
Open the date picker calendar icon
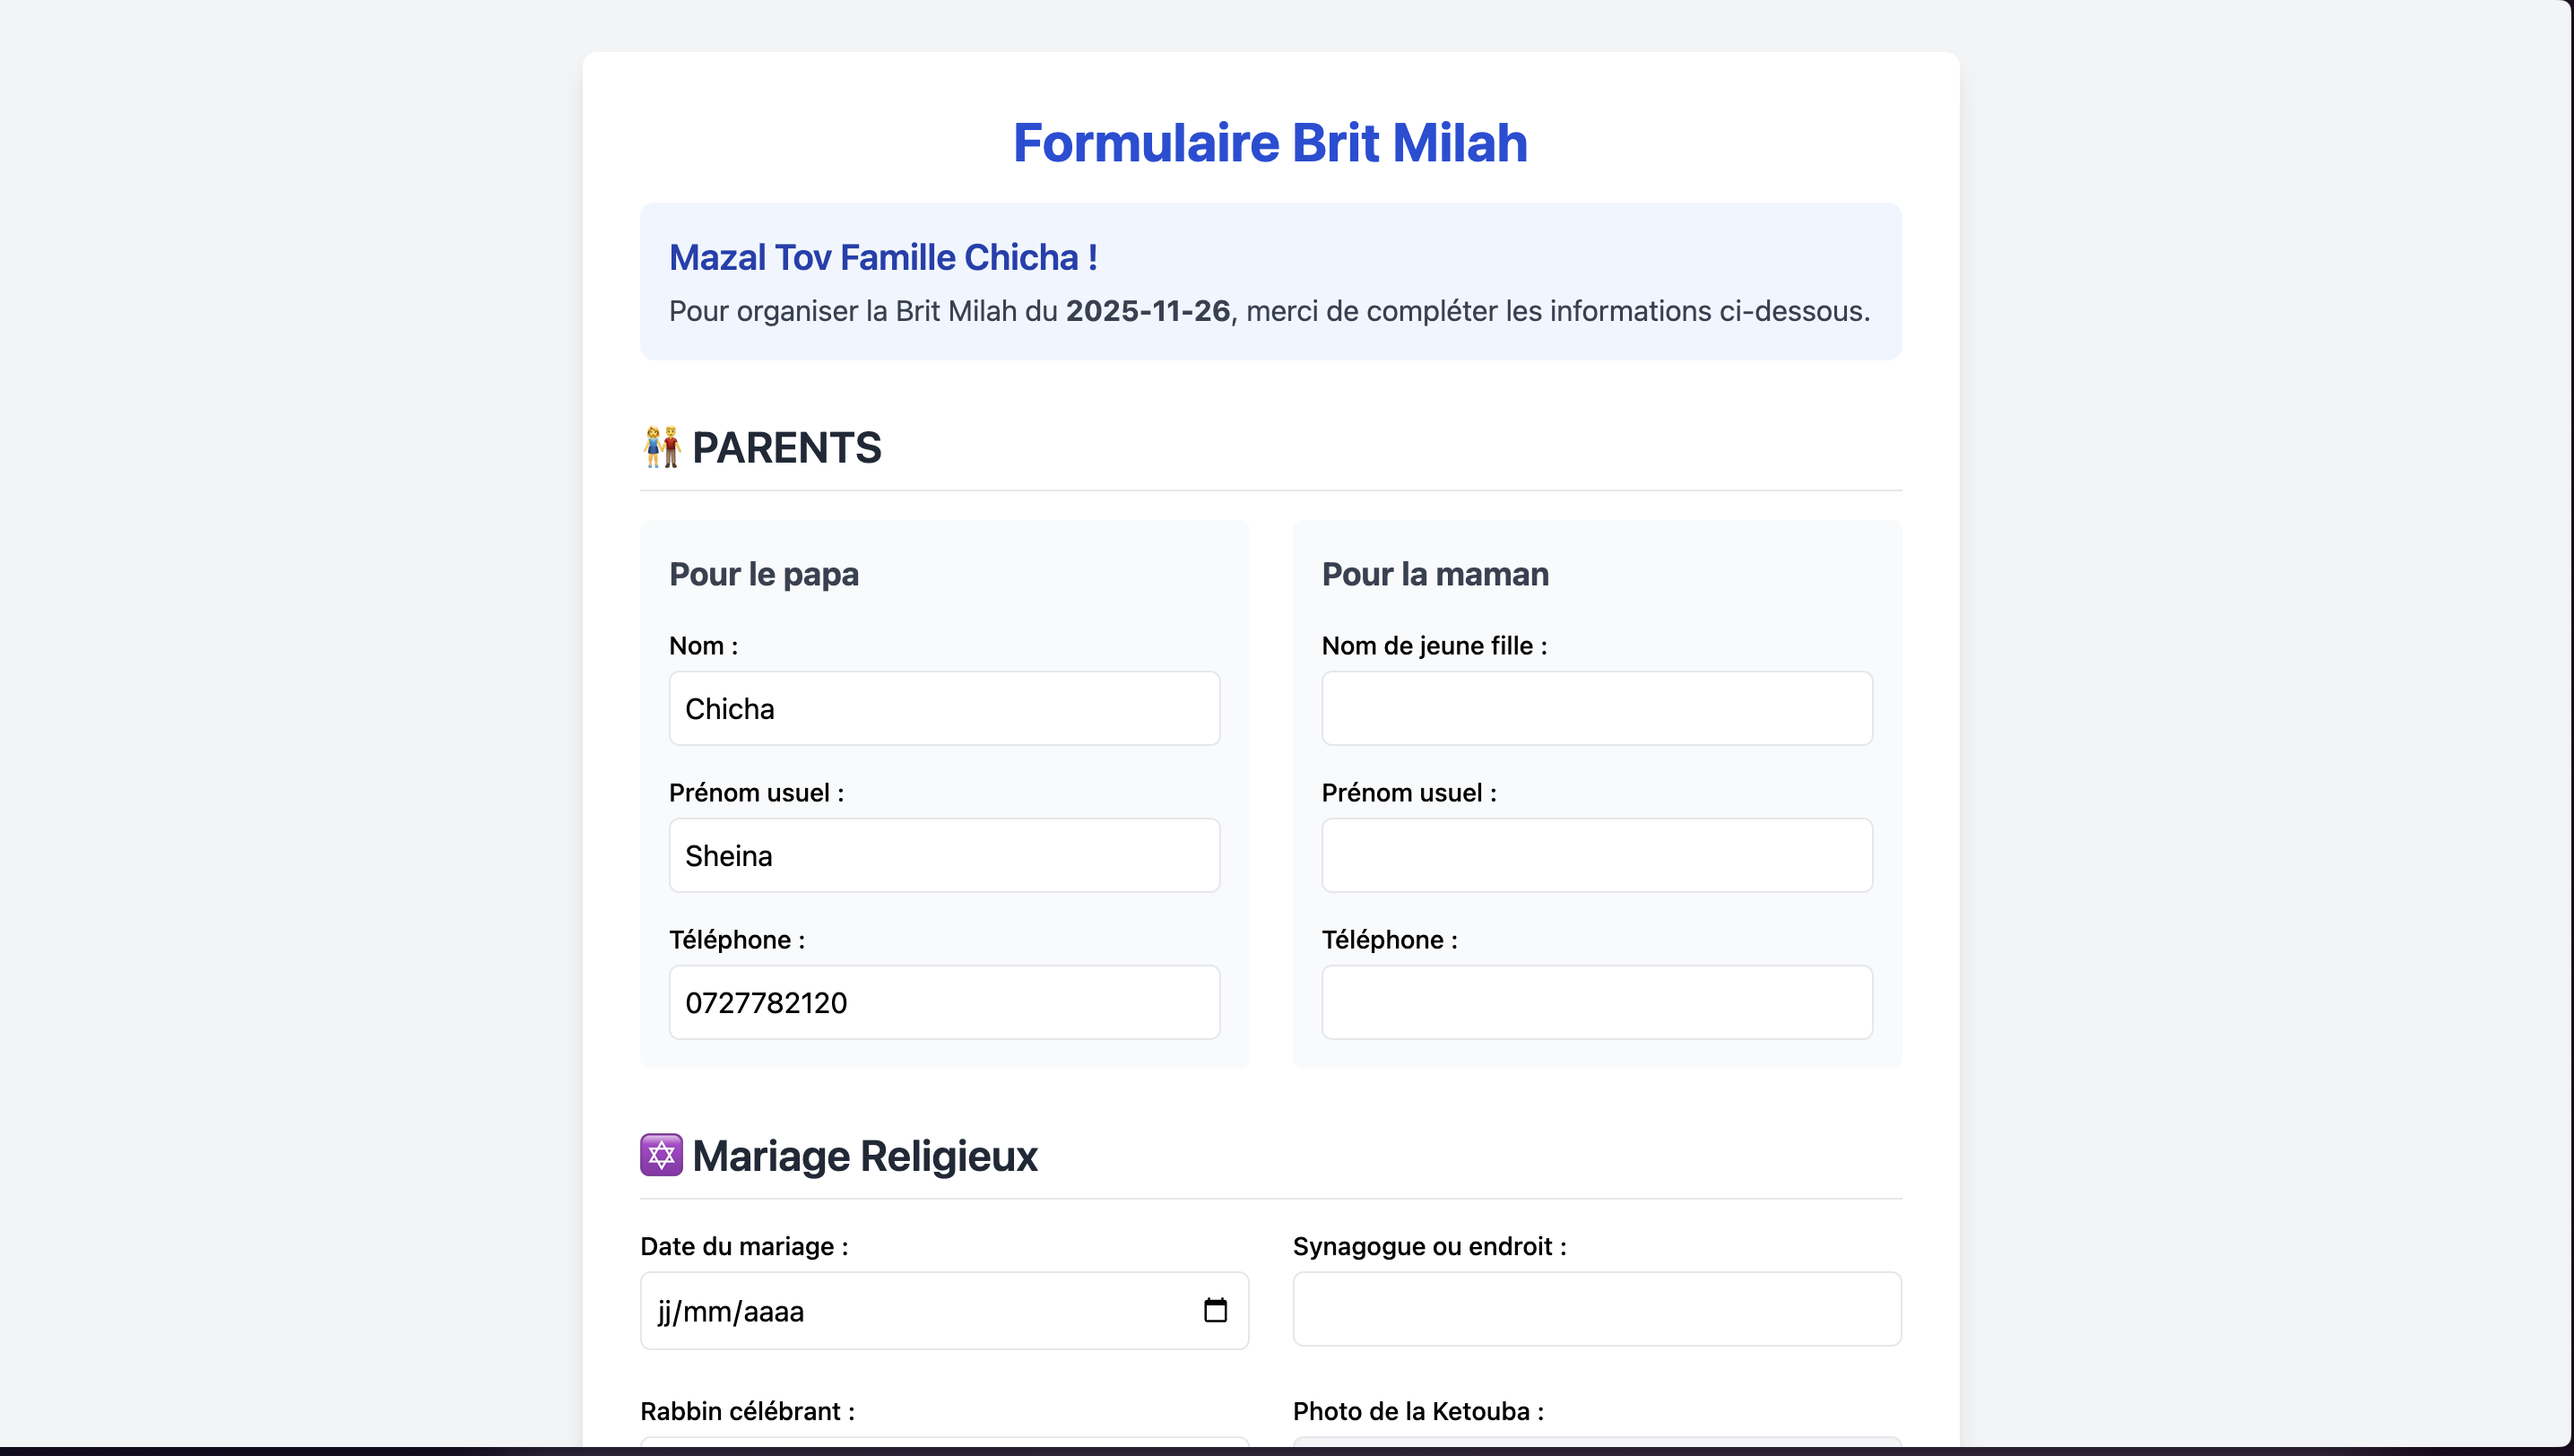click(x=1216, y=1309)
